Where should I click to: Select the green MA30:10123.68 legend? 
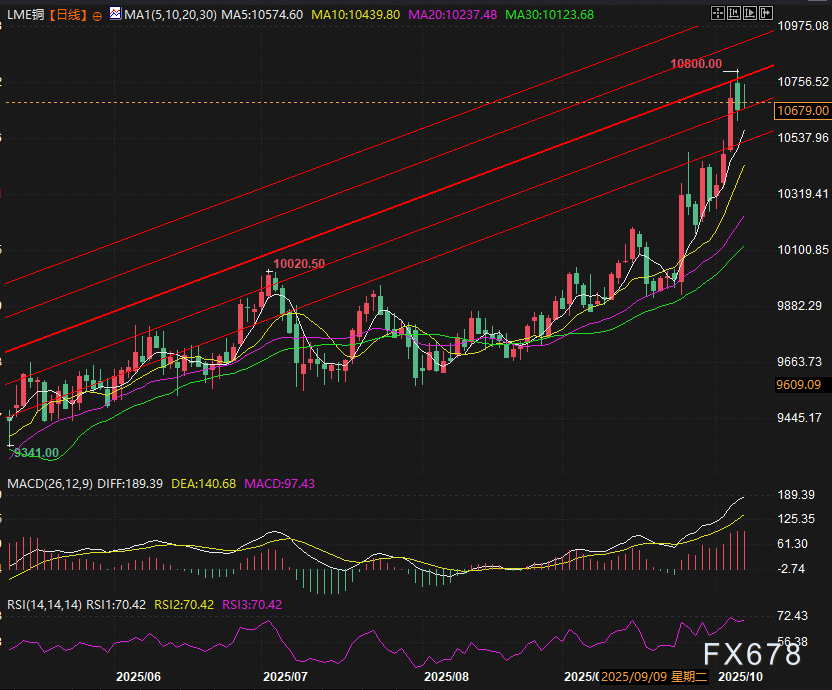click(550, 16)
